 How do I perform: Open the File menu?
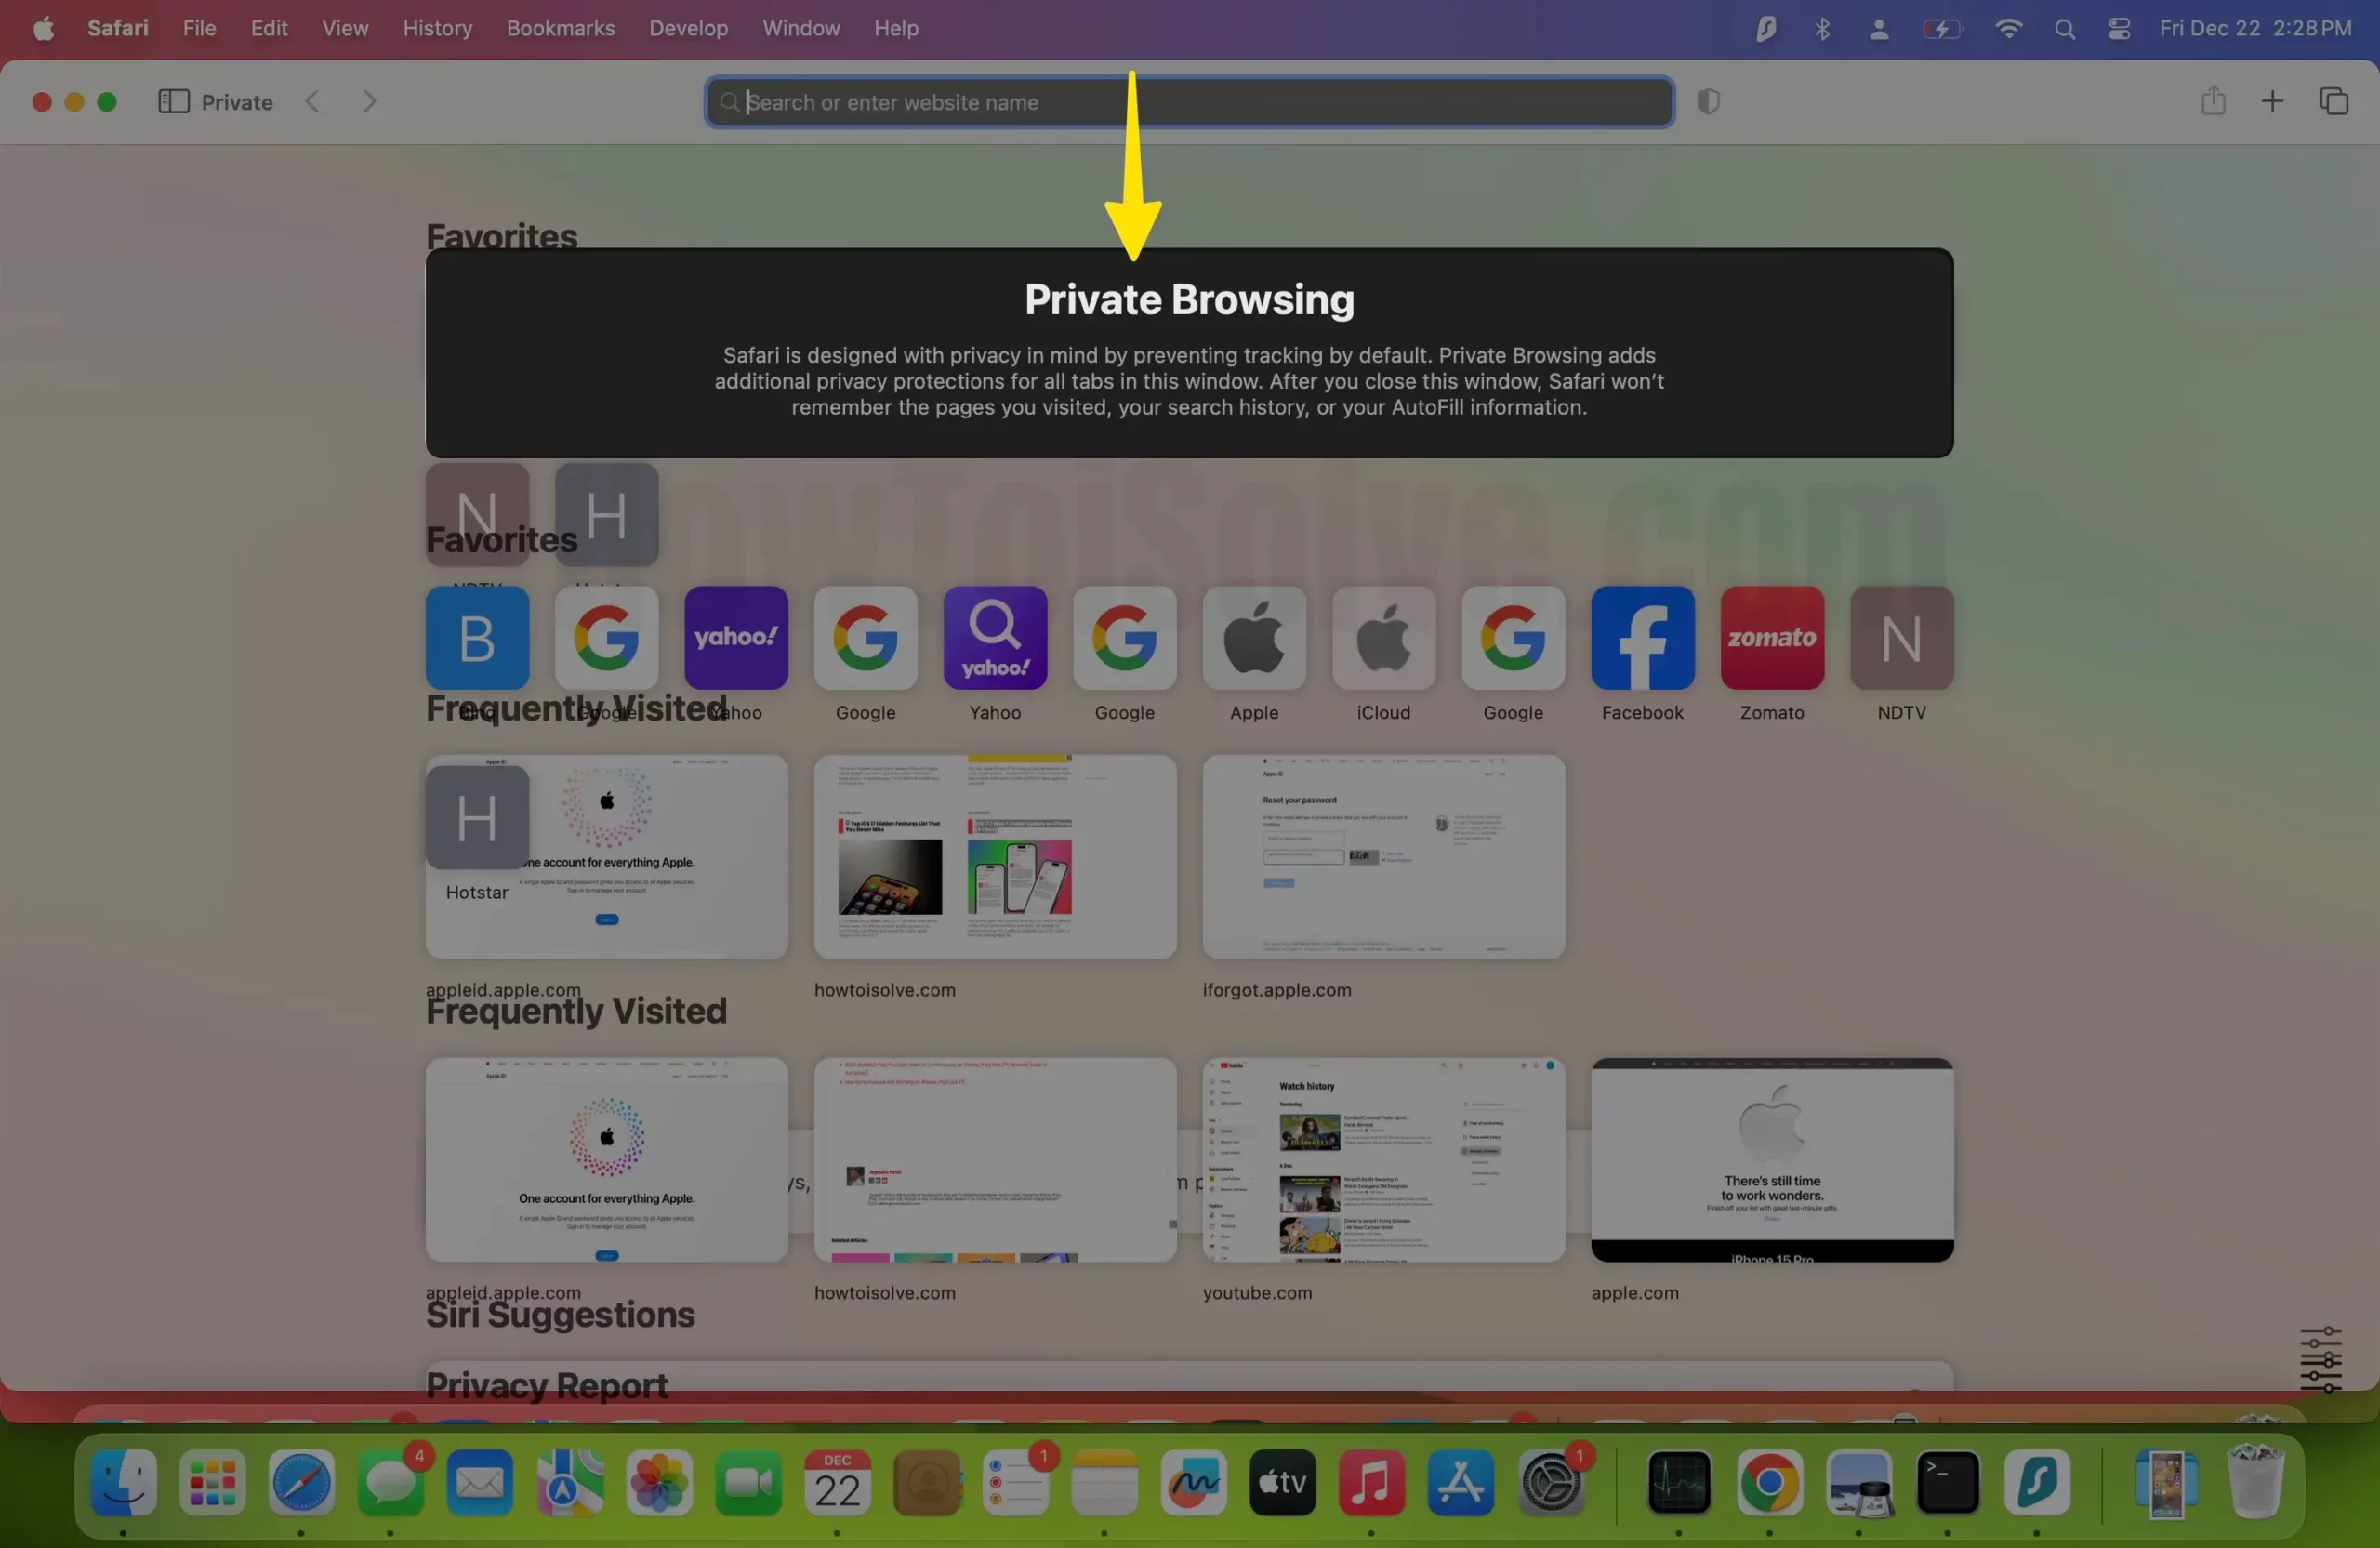(199, 28)
